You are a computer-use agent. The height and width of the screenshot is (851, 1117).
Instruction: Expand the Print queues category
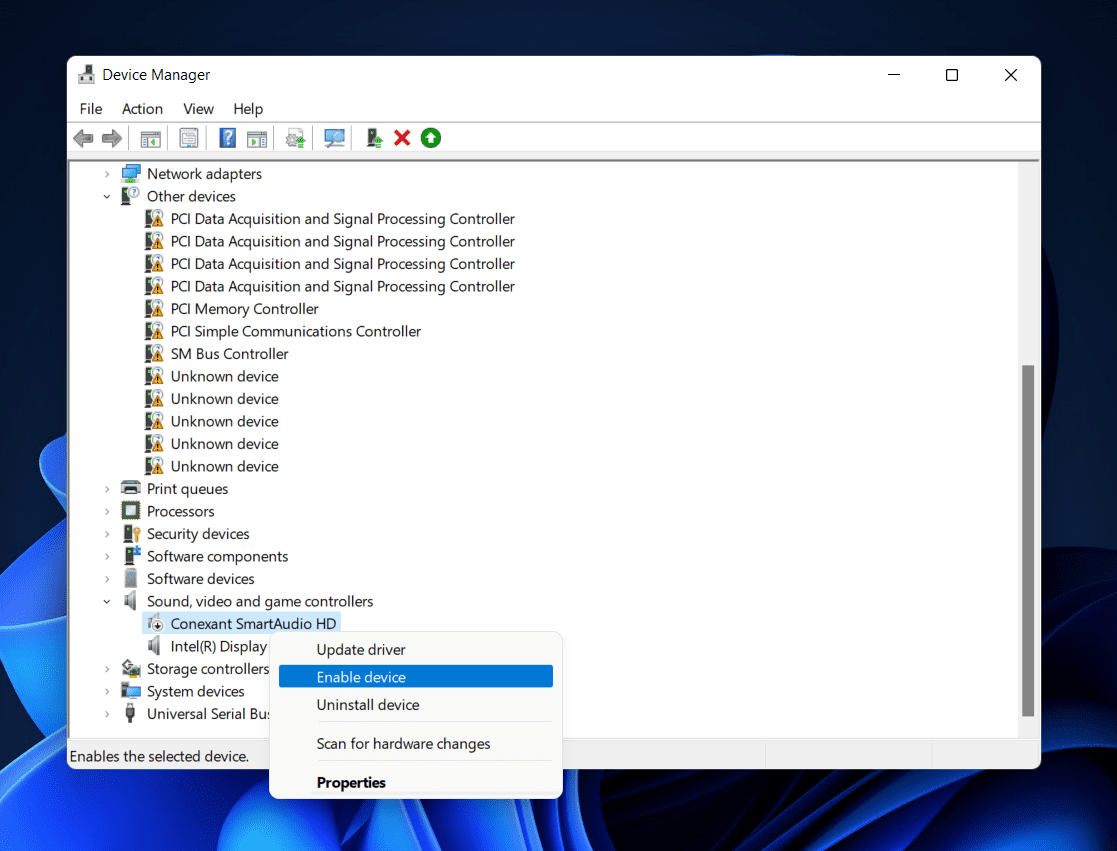point(107,489)
